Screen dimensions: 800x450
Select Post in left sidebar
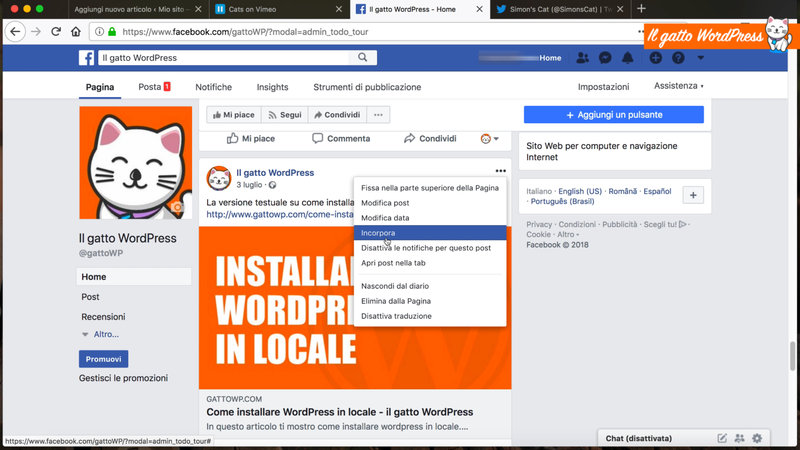pyautogui.click(x=90, y=297)
